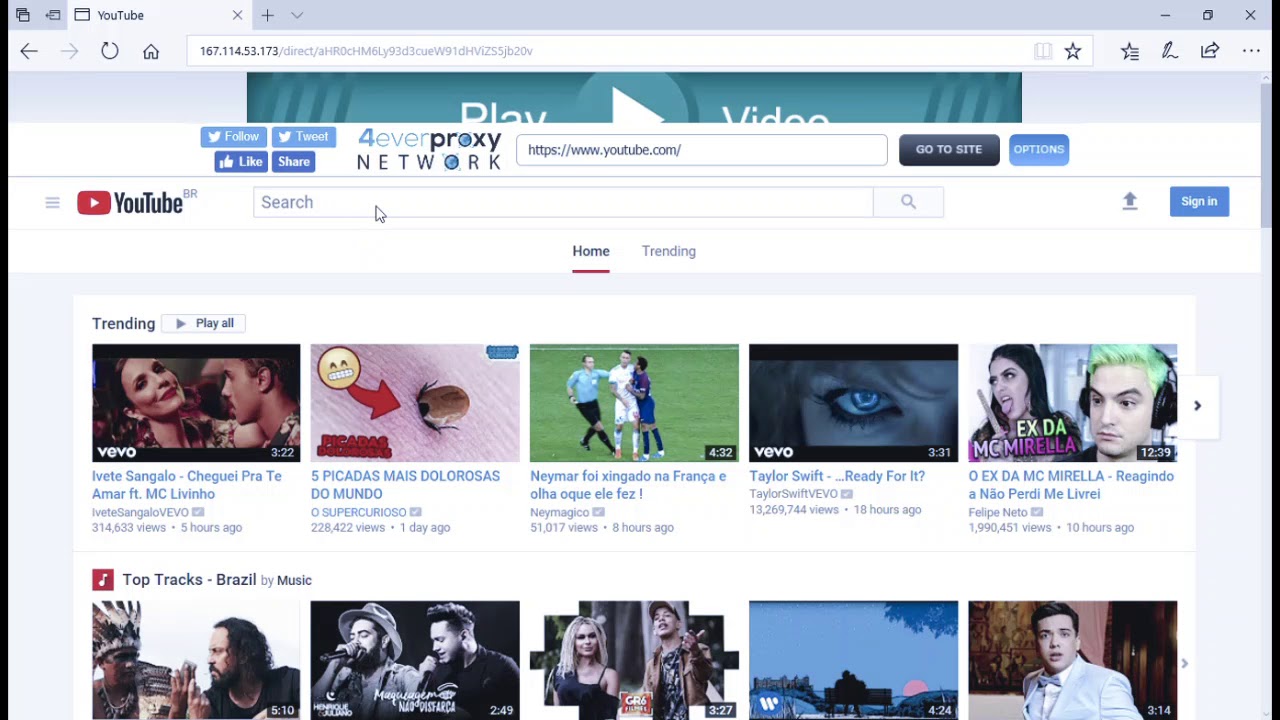
Task: Open EX DA MC MIRELLA thumbnail
Action: tap(1072, 403)
